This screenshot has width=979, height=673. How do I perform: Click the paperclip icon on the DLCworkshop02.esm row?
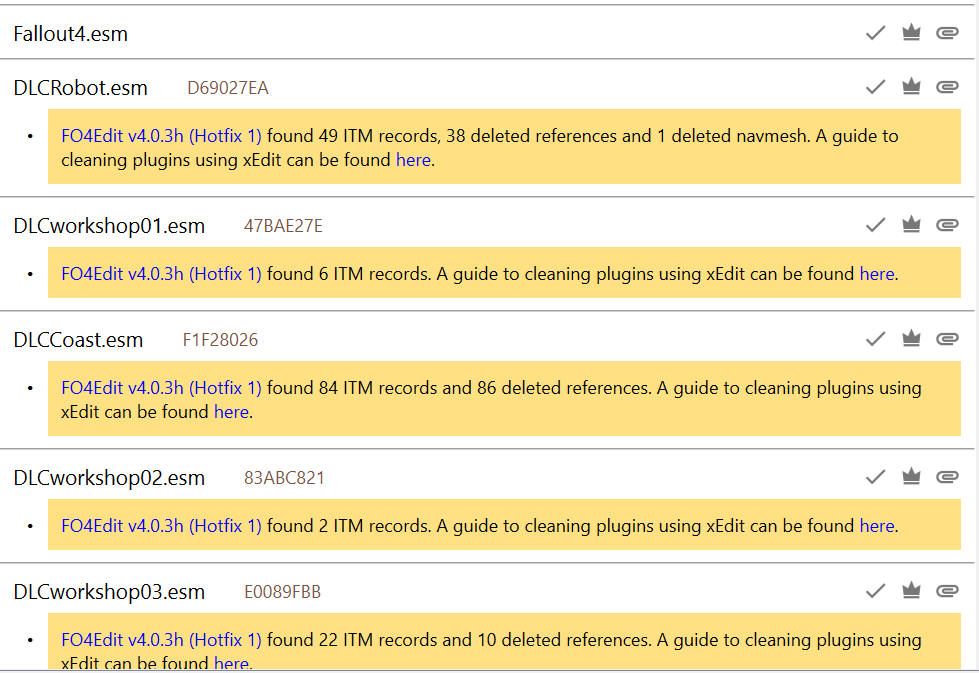[x=947, y=477]
